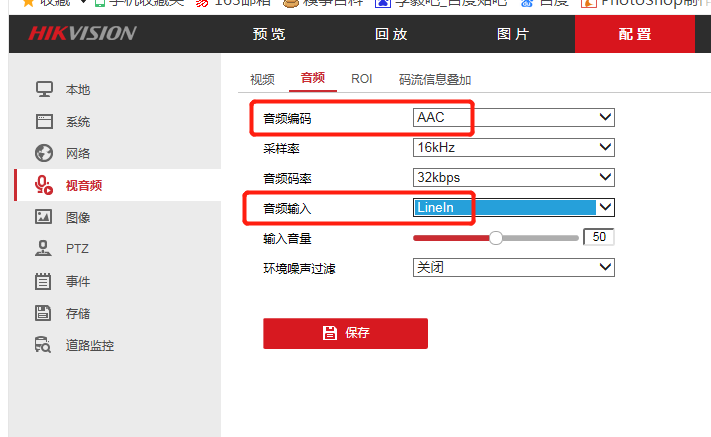
Task: Click the 本地 monitor icon in sidebar
Action: click(43, 89)
